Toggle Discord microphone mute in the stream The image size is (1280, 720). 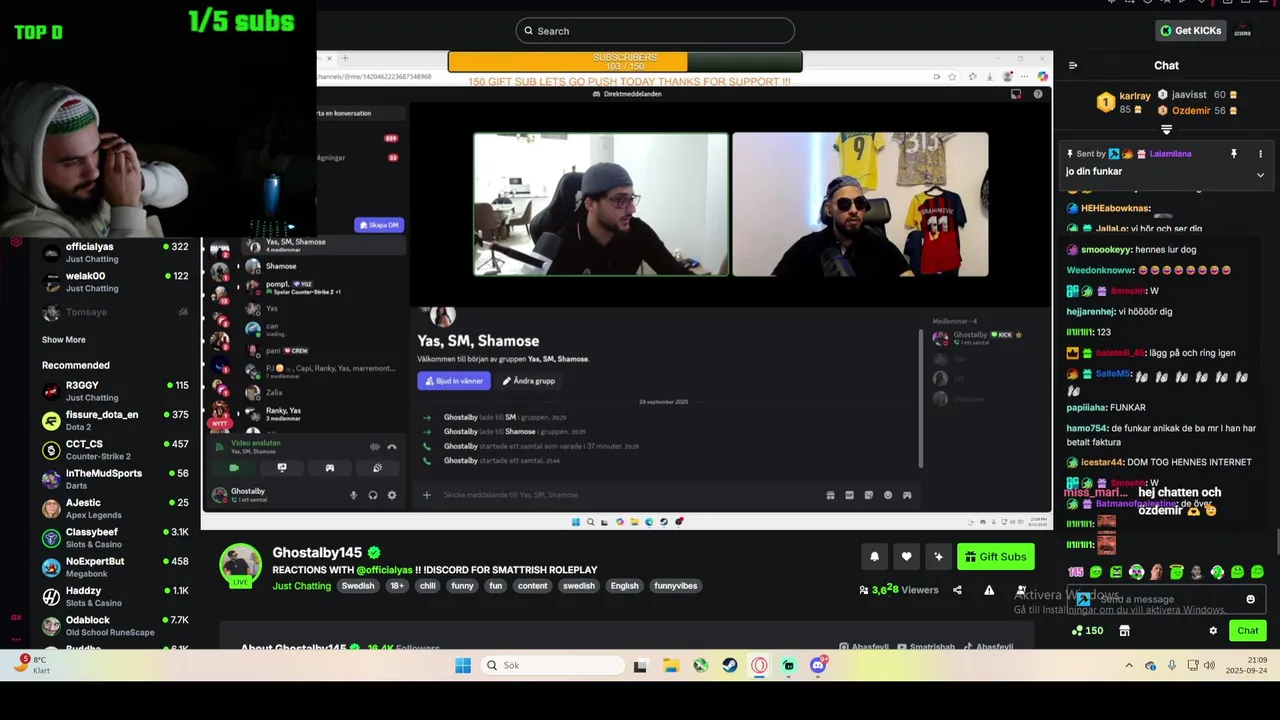(353, 495)
